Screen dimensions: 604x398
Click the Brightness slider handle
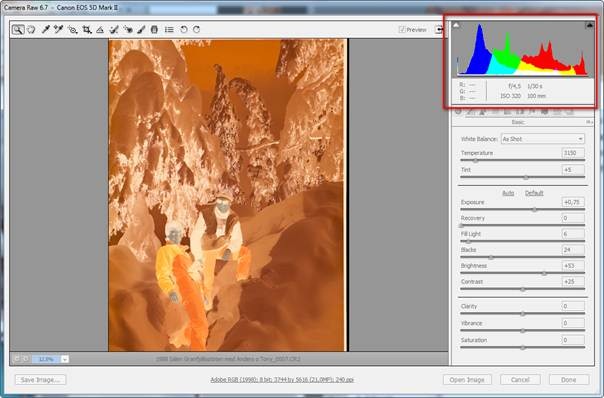coord(544,273)
